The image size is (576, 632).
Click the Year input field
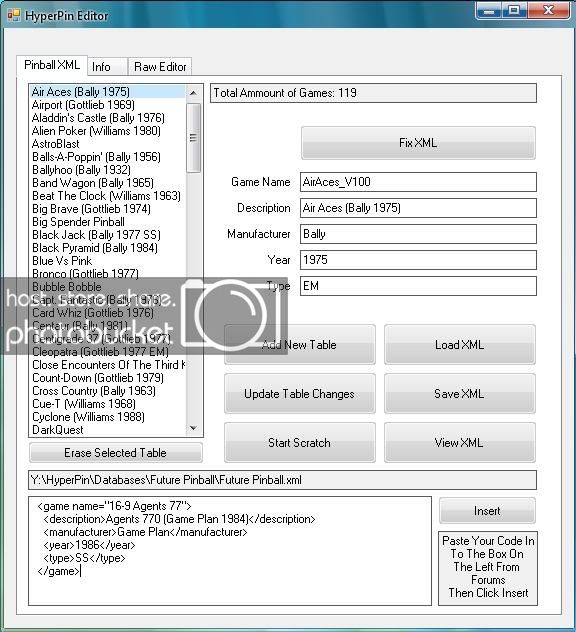418,260
